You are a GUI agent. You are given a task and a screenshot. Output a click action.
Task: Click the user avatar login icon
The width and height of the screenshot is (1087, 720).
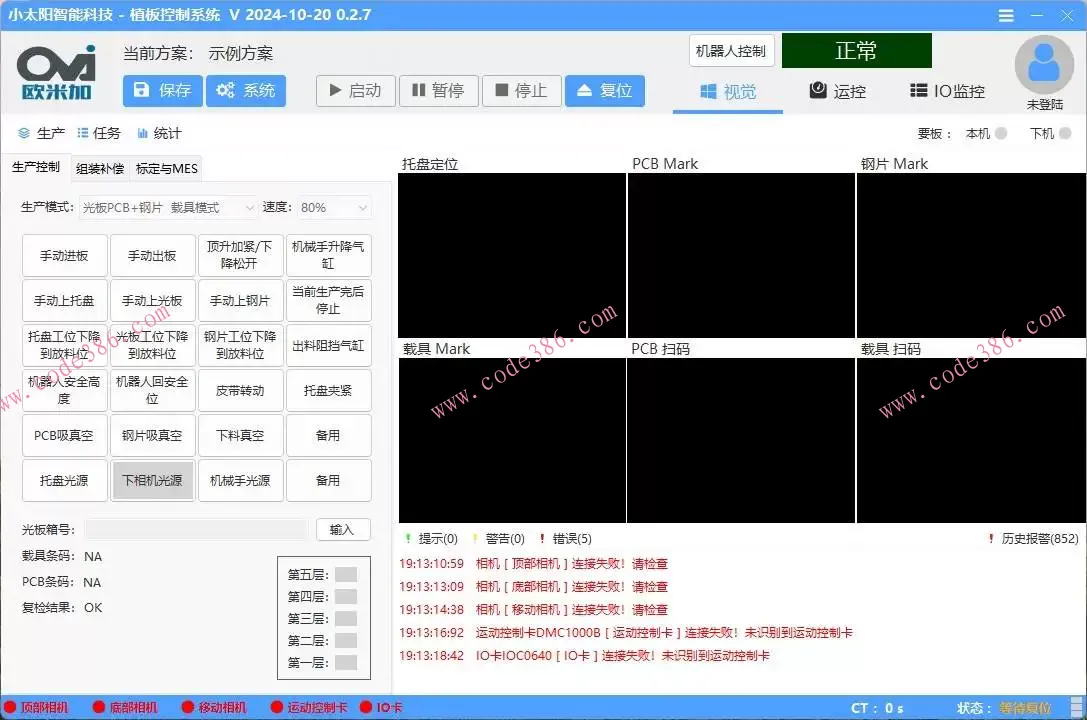pyautogui.click(x=1044, y=64)
